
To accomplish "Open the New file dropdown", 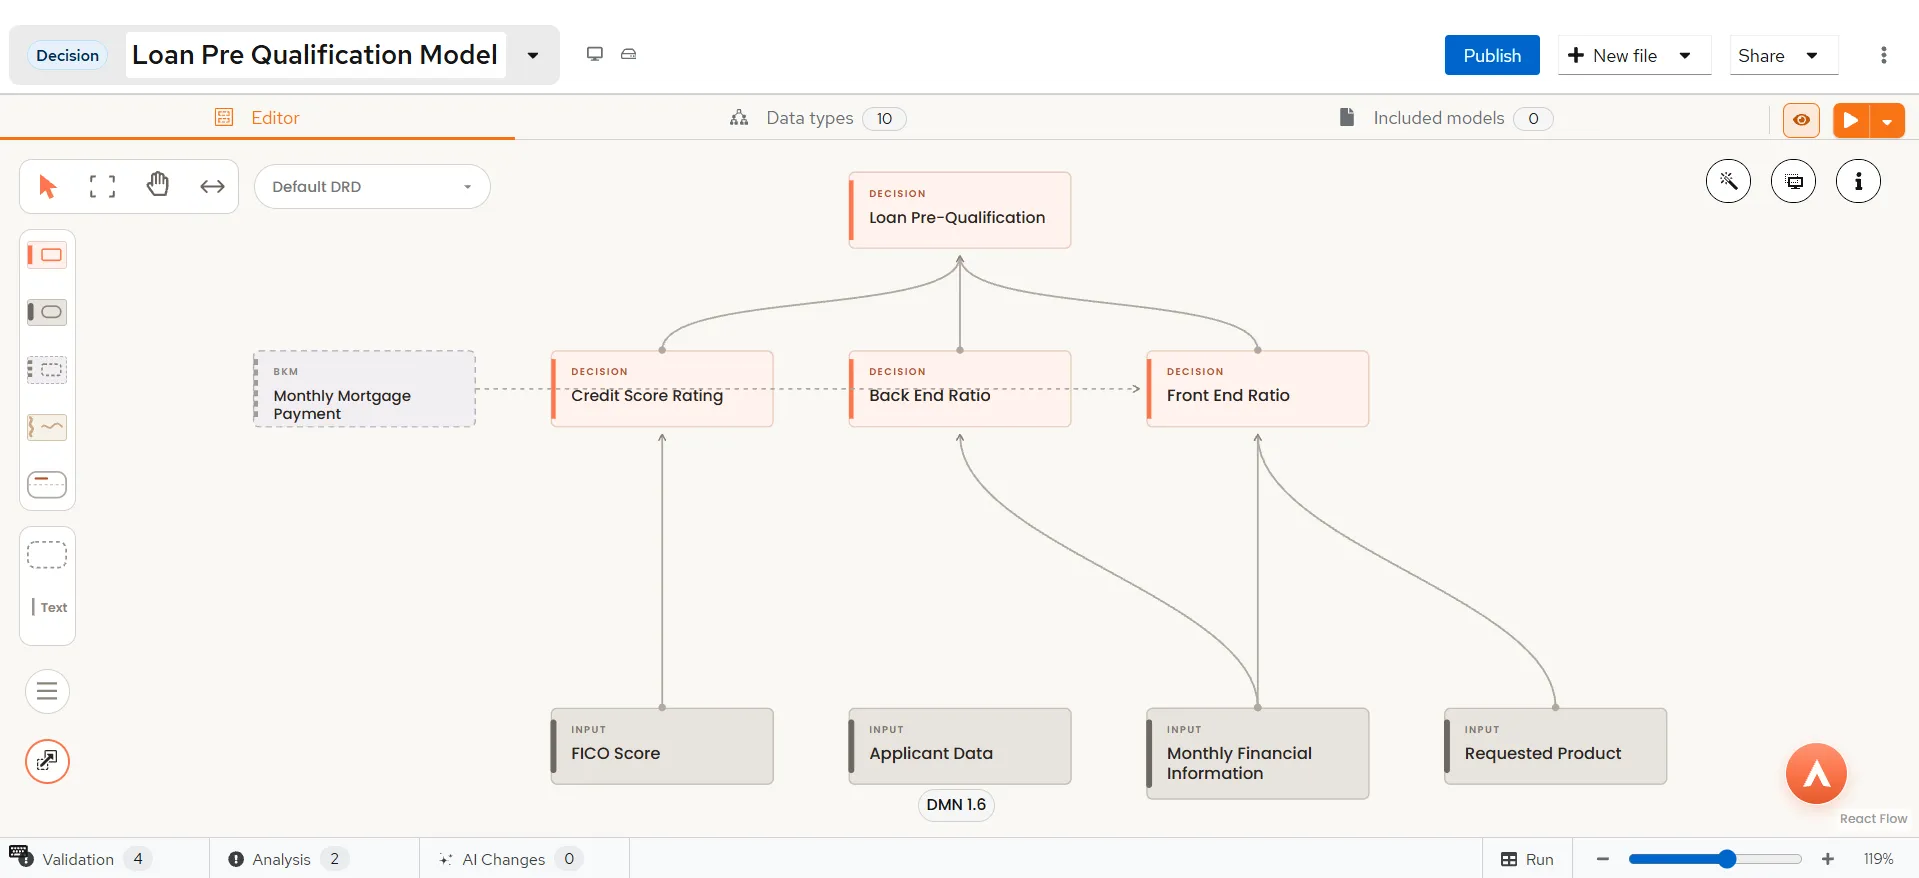I will click(x=1634, y=55).
